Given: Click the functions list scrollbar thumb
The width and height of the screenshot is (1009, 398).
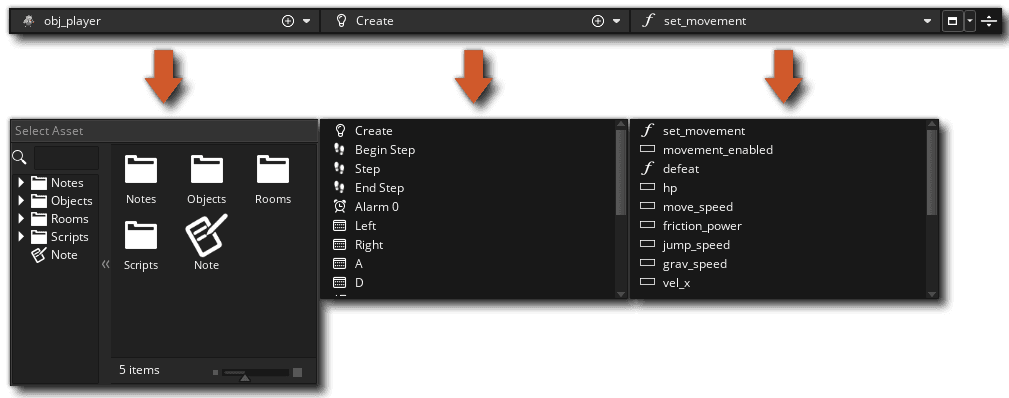Looking at the screenshot, I should (x=932, y=172).
